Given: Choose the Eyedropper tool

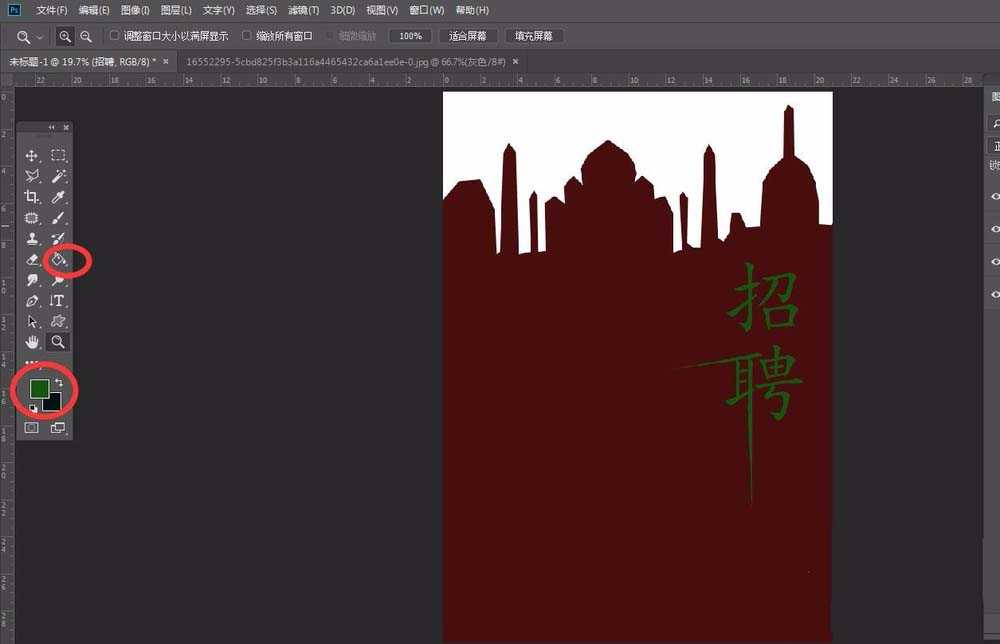Looking at the screenshot, I should click(x=58, y=197).
